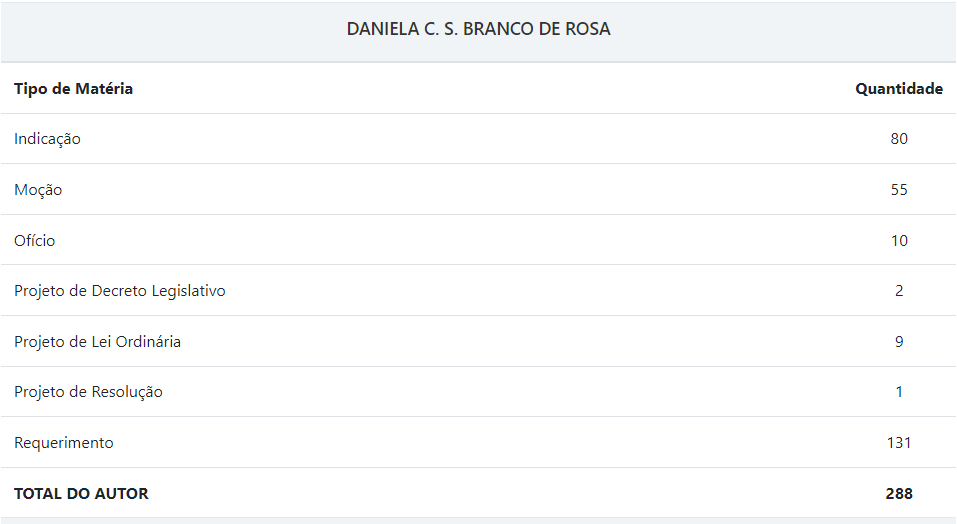Screen dimensions: 957x524
Task: Click the total value 288
Action: [898, 493]
